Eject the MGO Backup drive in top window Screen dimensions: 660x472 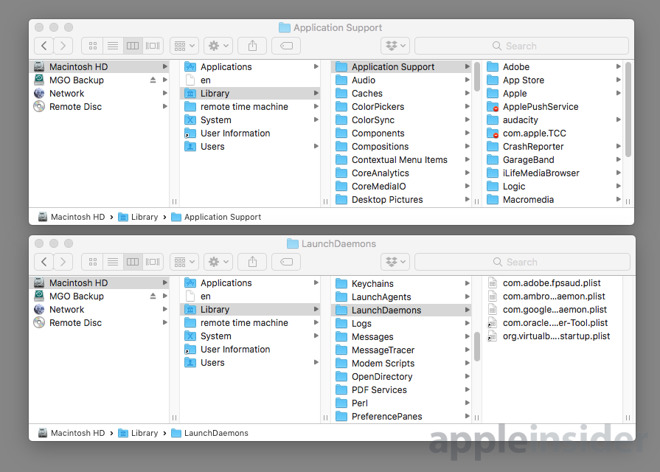(x=153, y=80)
